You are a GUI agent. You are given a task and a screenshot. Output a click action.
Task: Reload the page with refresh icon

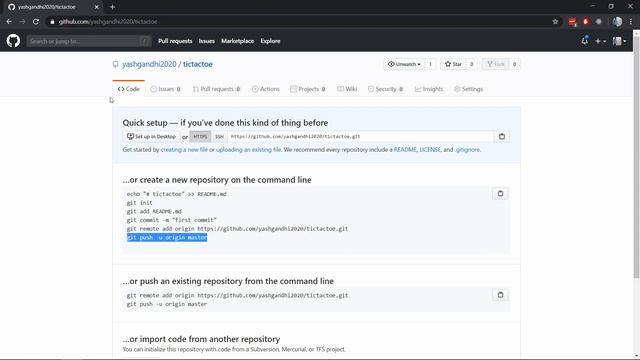[36, 22]
